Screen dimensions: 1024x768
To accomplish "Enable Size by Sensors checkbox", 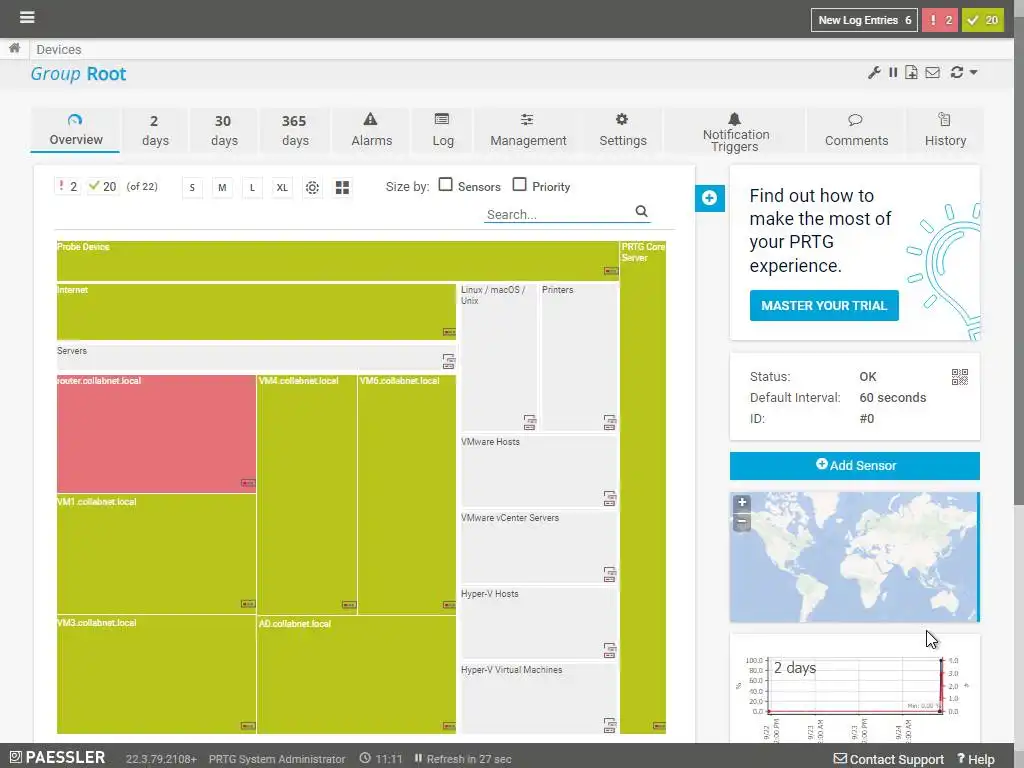I will 445,185.
